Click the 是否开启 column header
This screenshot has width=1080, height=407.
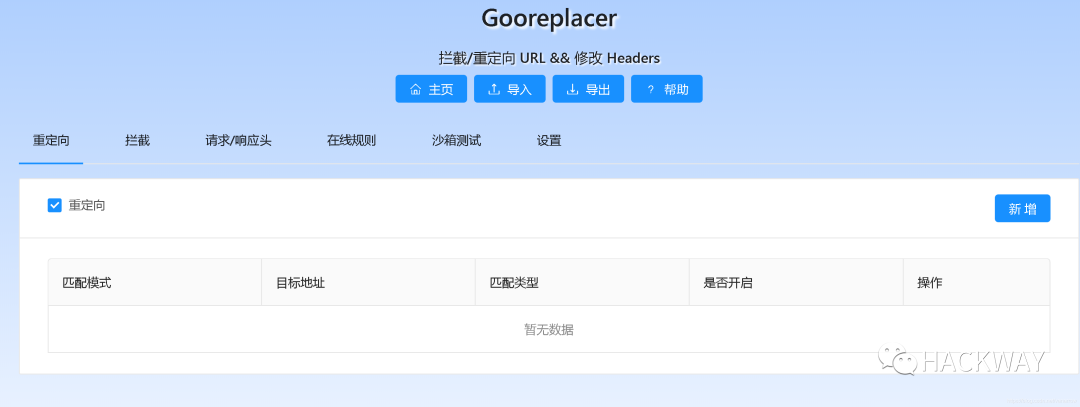pyautogui.click(x=796, y=283)
